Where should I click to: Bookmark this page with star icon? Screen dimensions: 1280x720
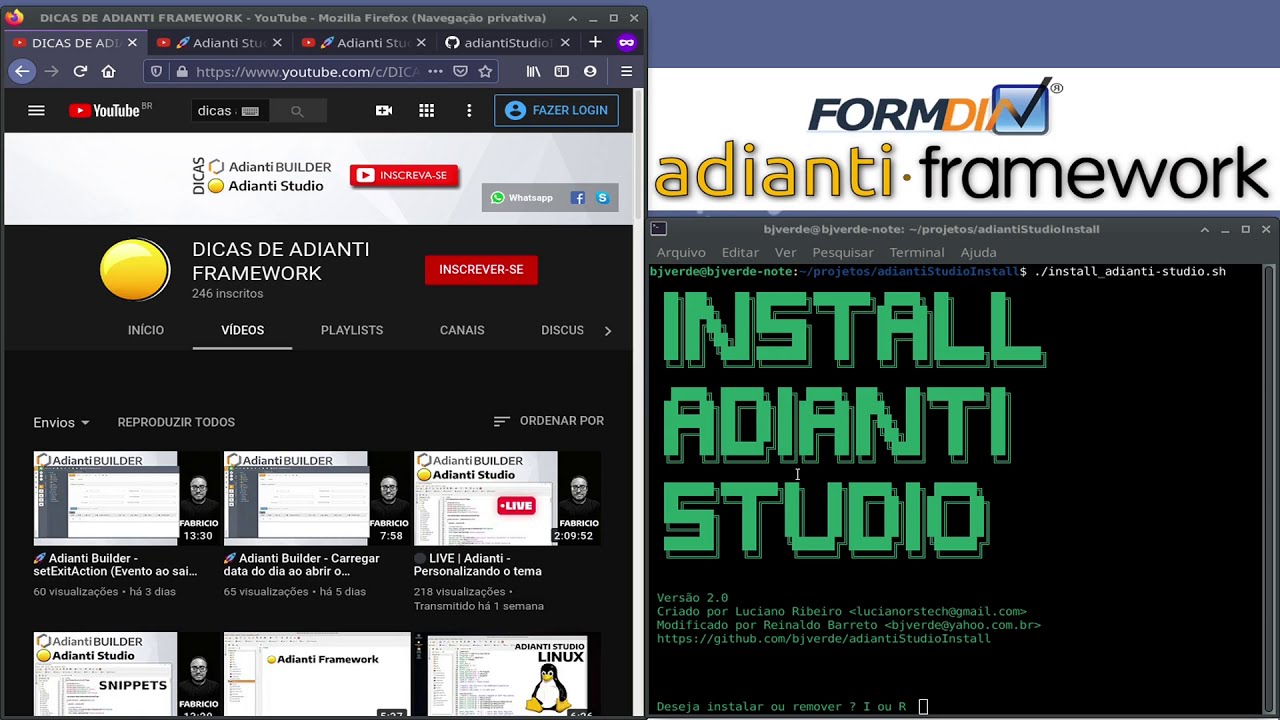tap(485, 71)
